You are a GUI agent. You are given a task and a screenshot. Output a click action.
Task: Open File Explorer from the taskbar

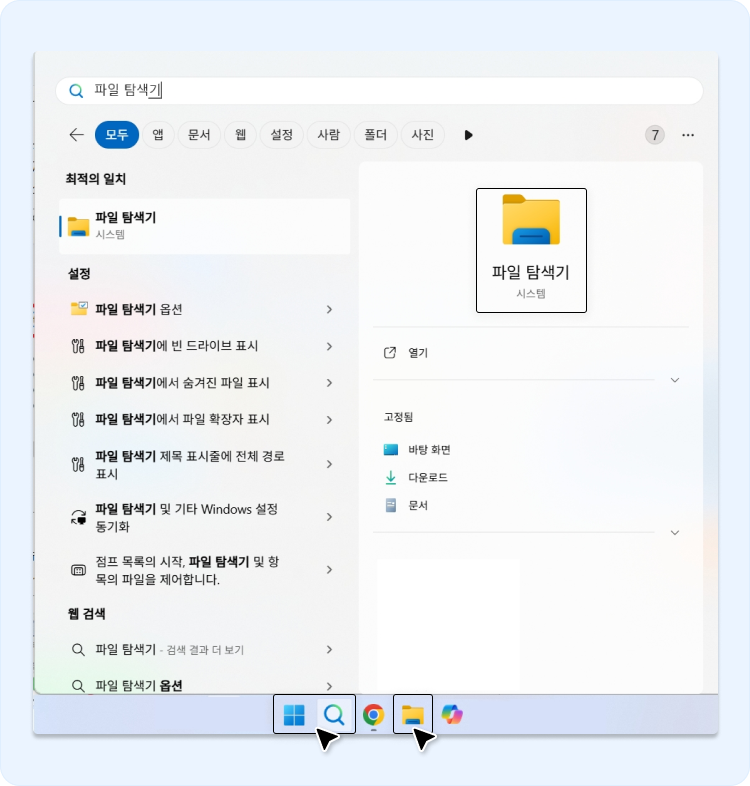[x=413, y=715]
